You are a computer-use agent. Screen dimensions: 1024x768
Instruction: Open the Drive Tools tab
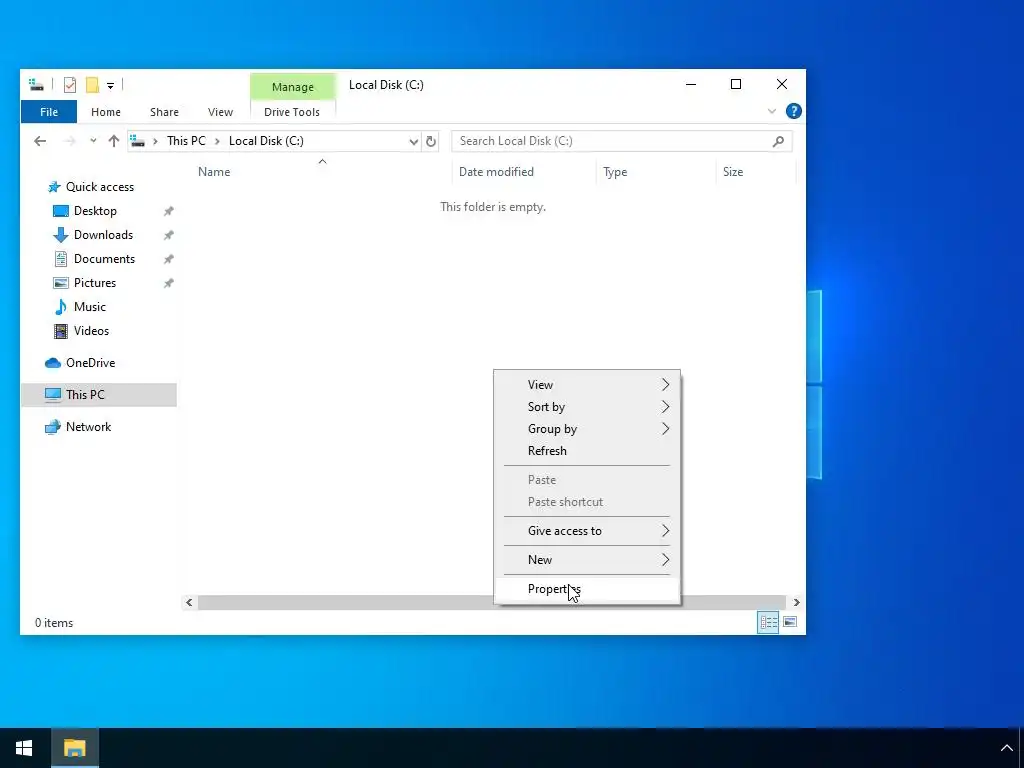coord(292,112)
